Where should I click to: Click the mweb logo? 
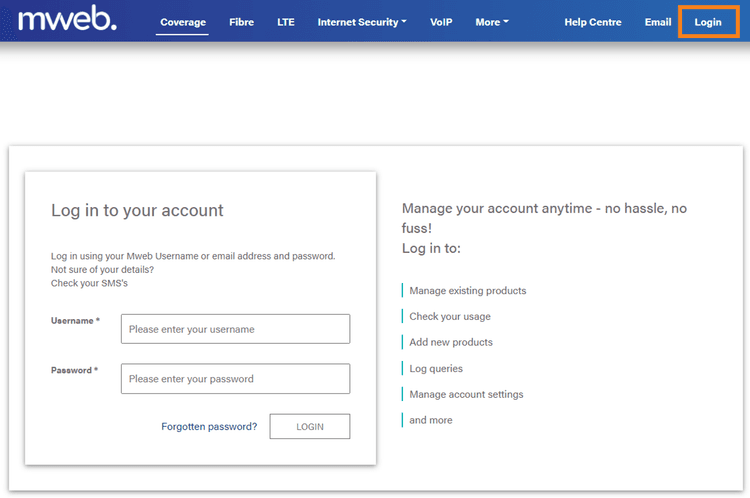67,20
